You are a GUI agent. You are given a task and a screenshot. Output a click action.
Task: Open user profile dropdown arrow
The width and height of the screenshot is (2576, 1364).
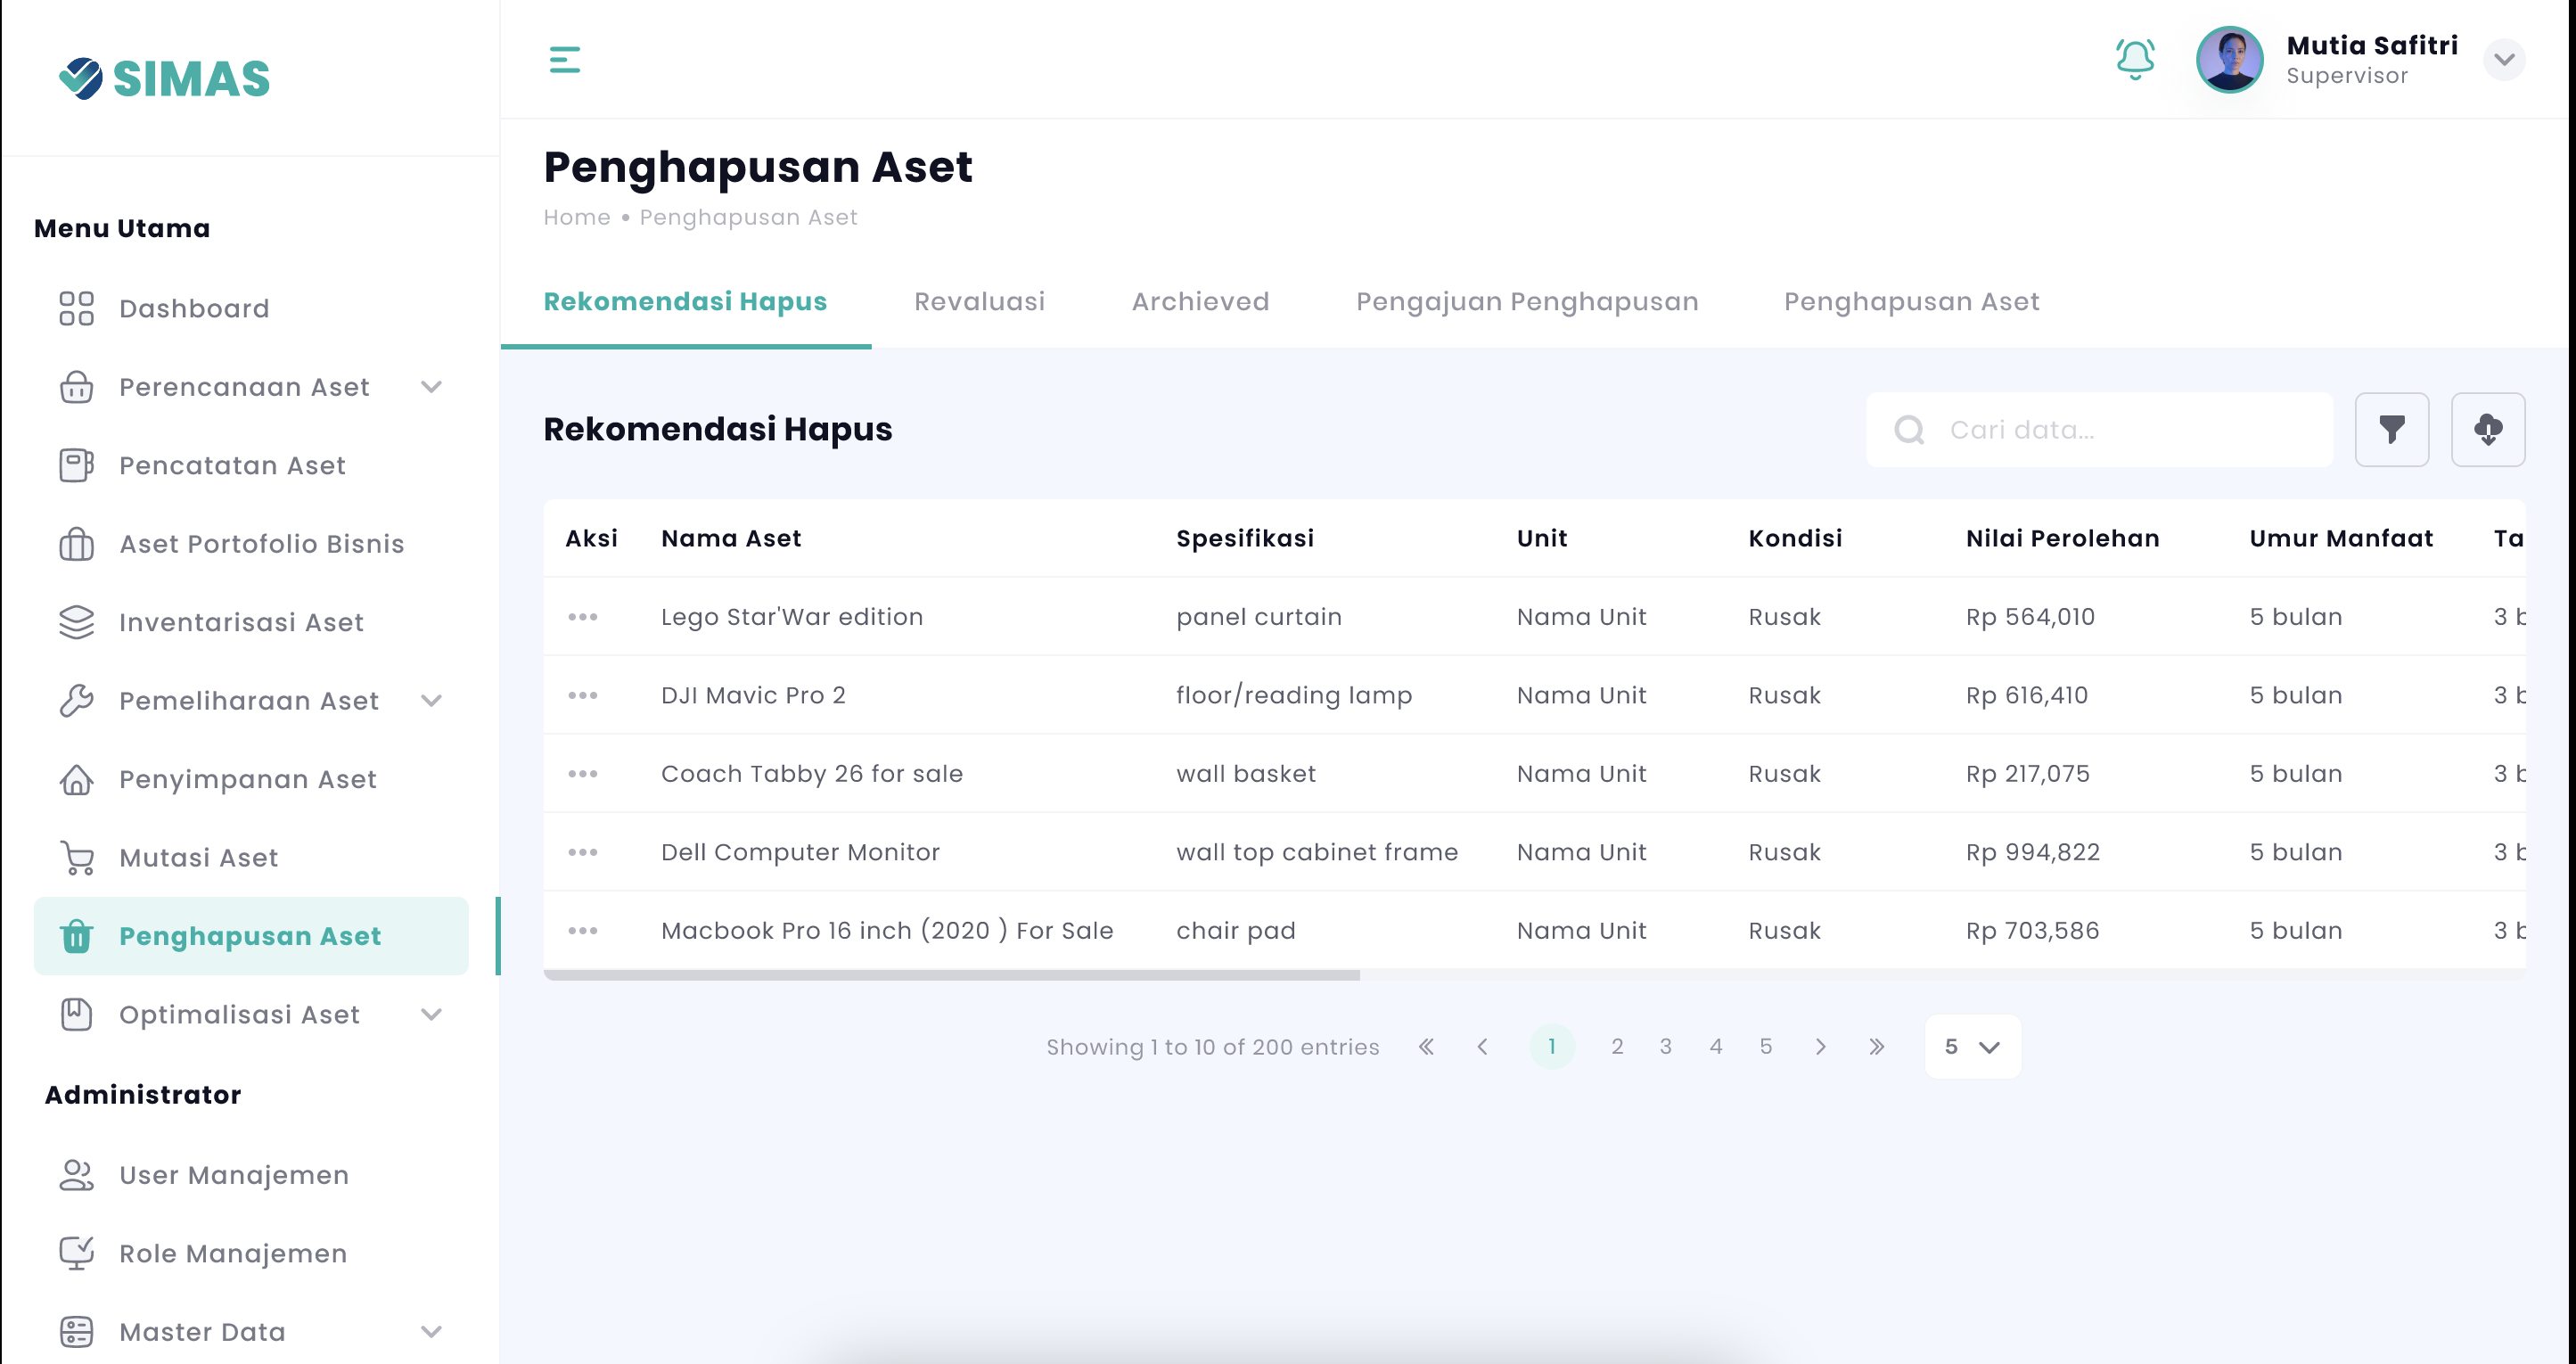point(2503,60)
